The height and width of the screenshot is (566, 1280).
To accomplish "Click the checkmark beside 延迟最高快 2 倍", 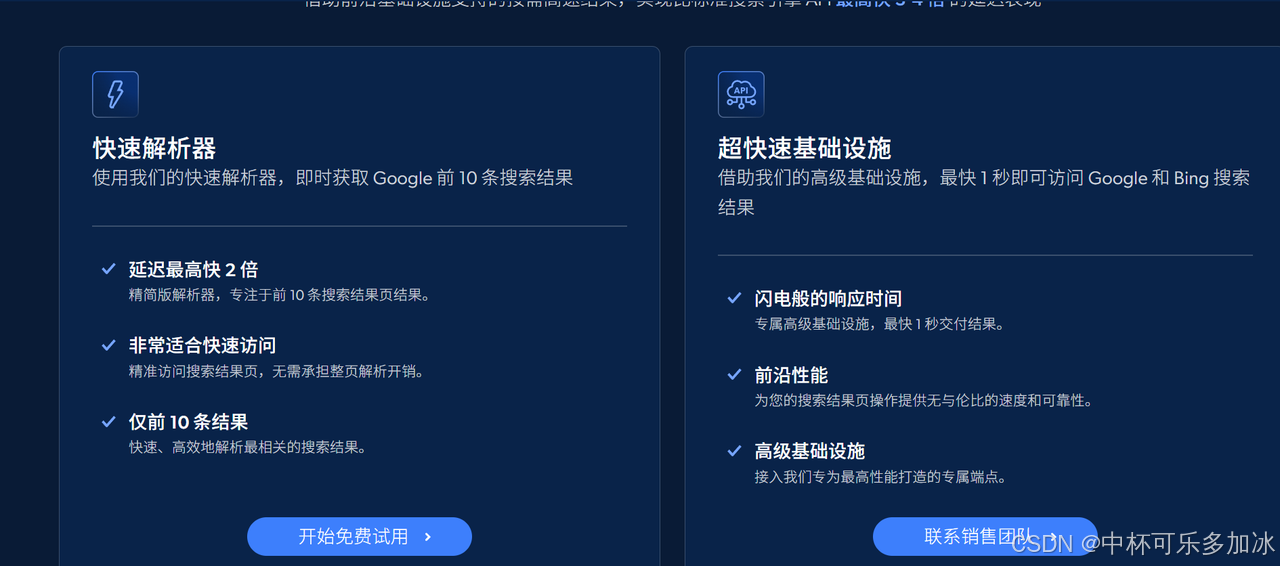I will 109,269.
